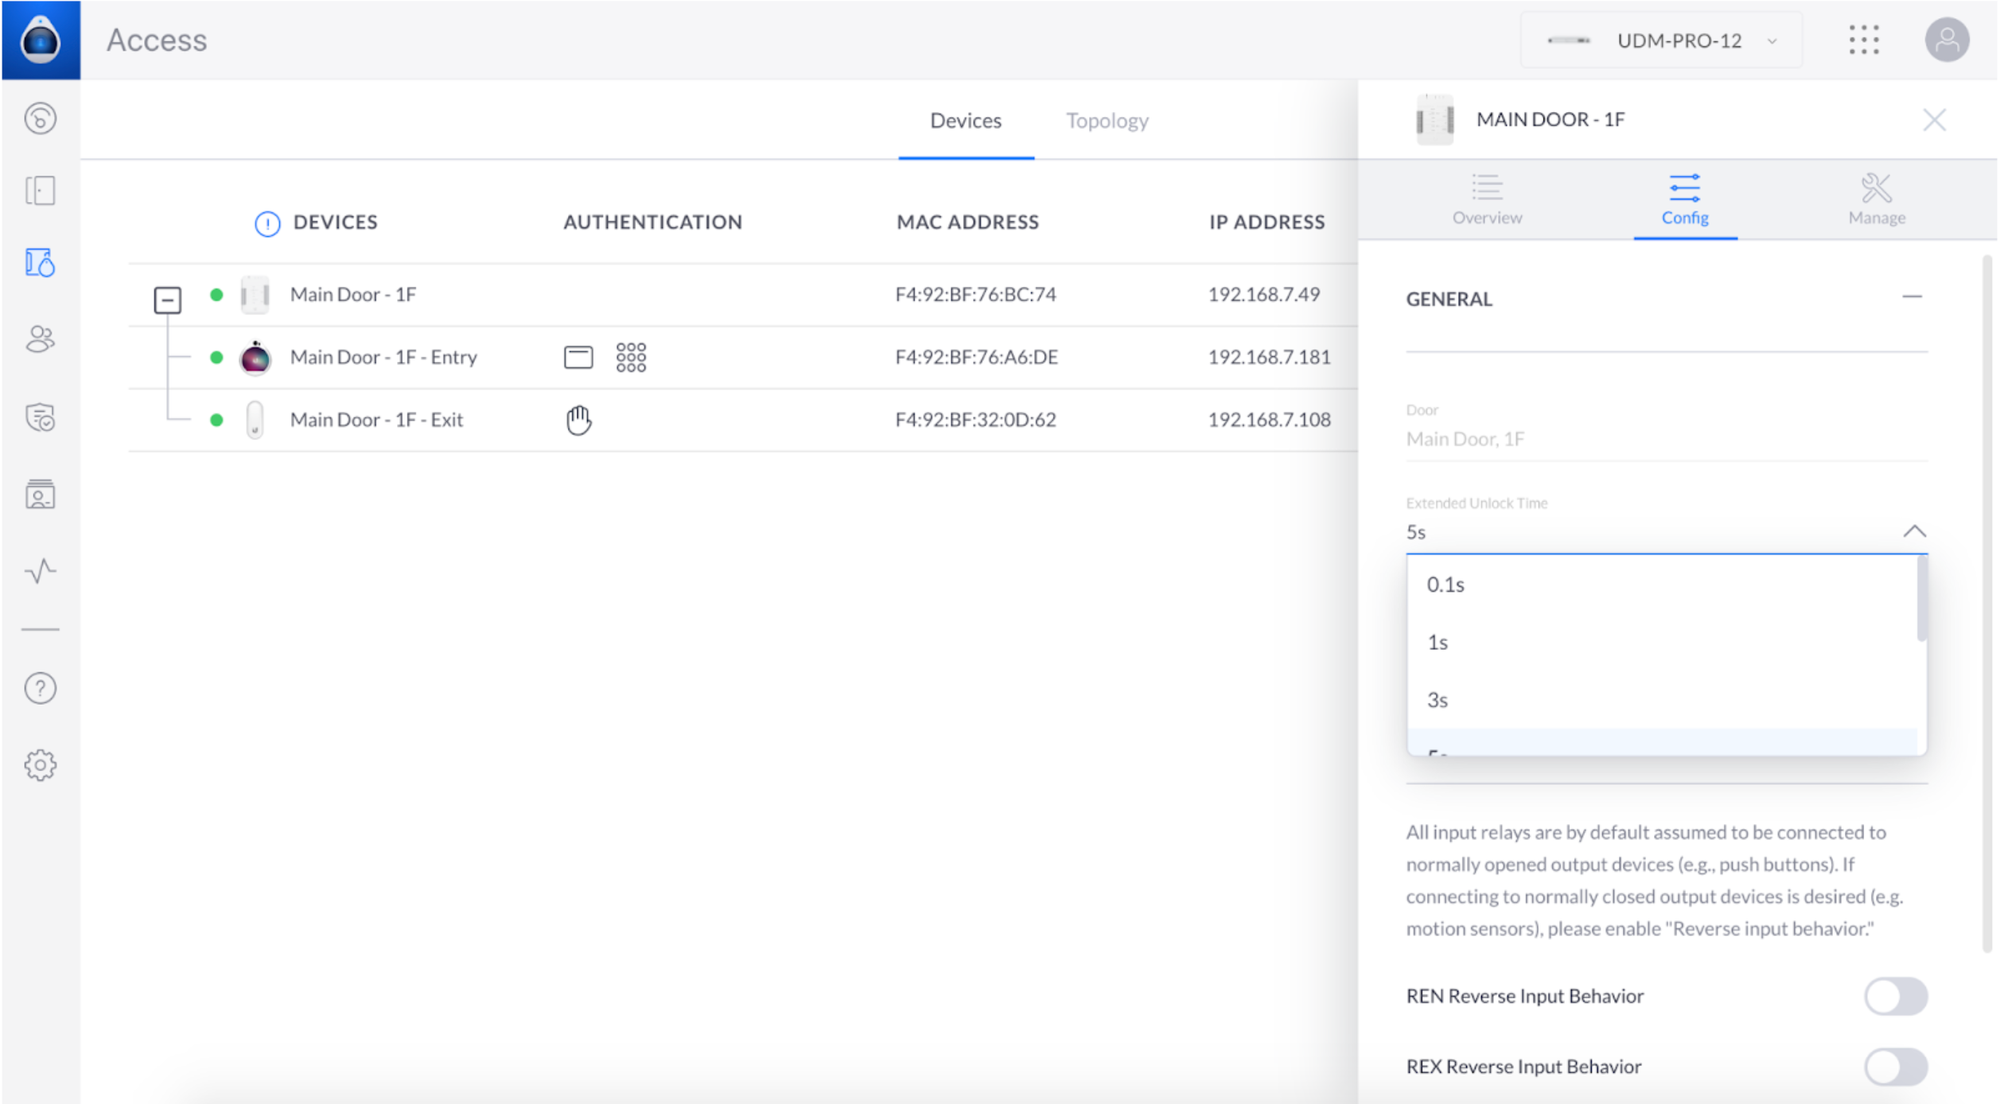Click the Devices info circle icon
The width and height of the screenshot is (2000, 1104).
[267, 223]
